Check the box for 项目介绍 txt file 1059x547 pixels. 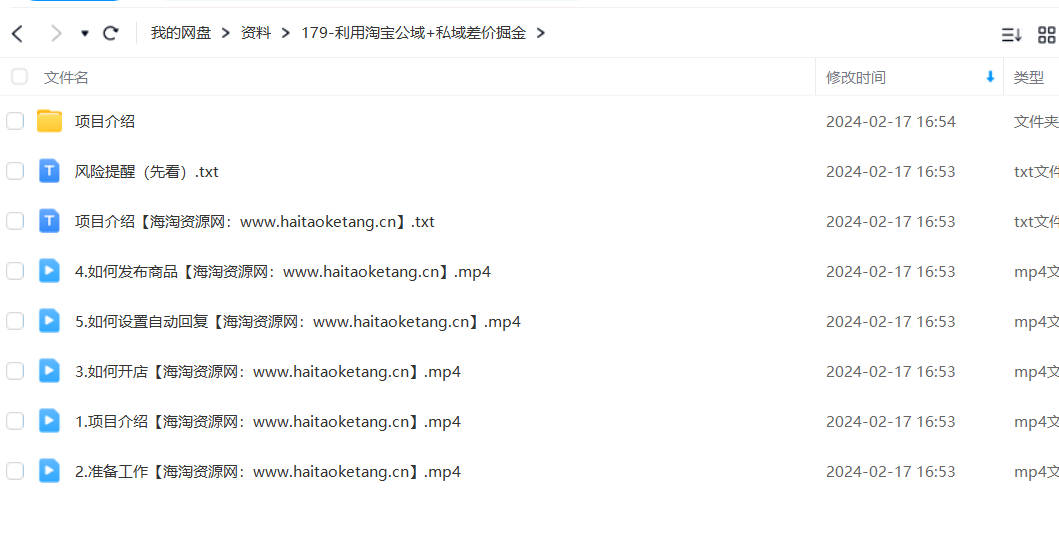15,221
